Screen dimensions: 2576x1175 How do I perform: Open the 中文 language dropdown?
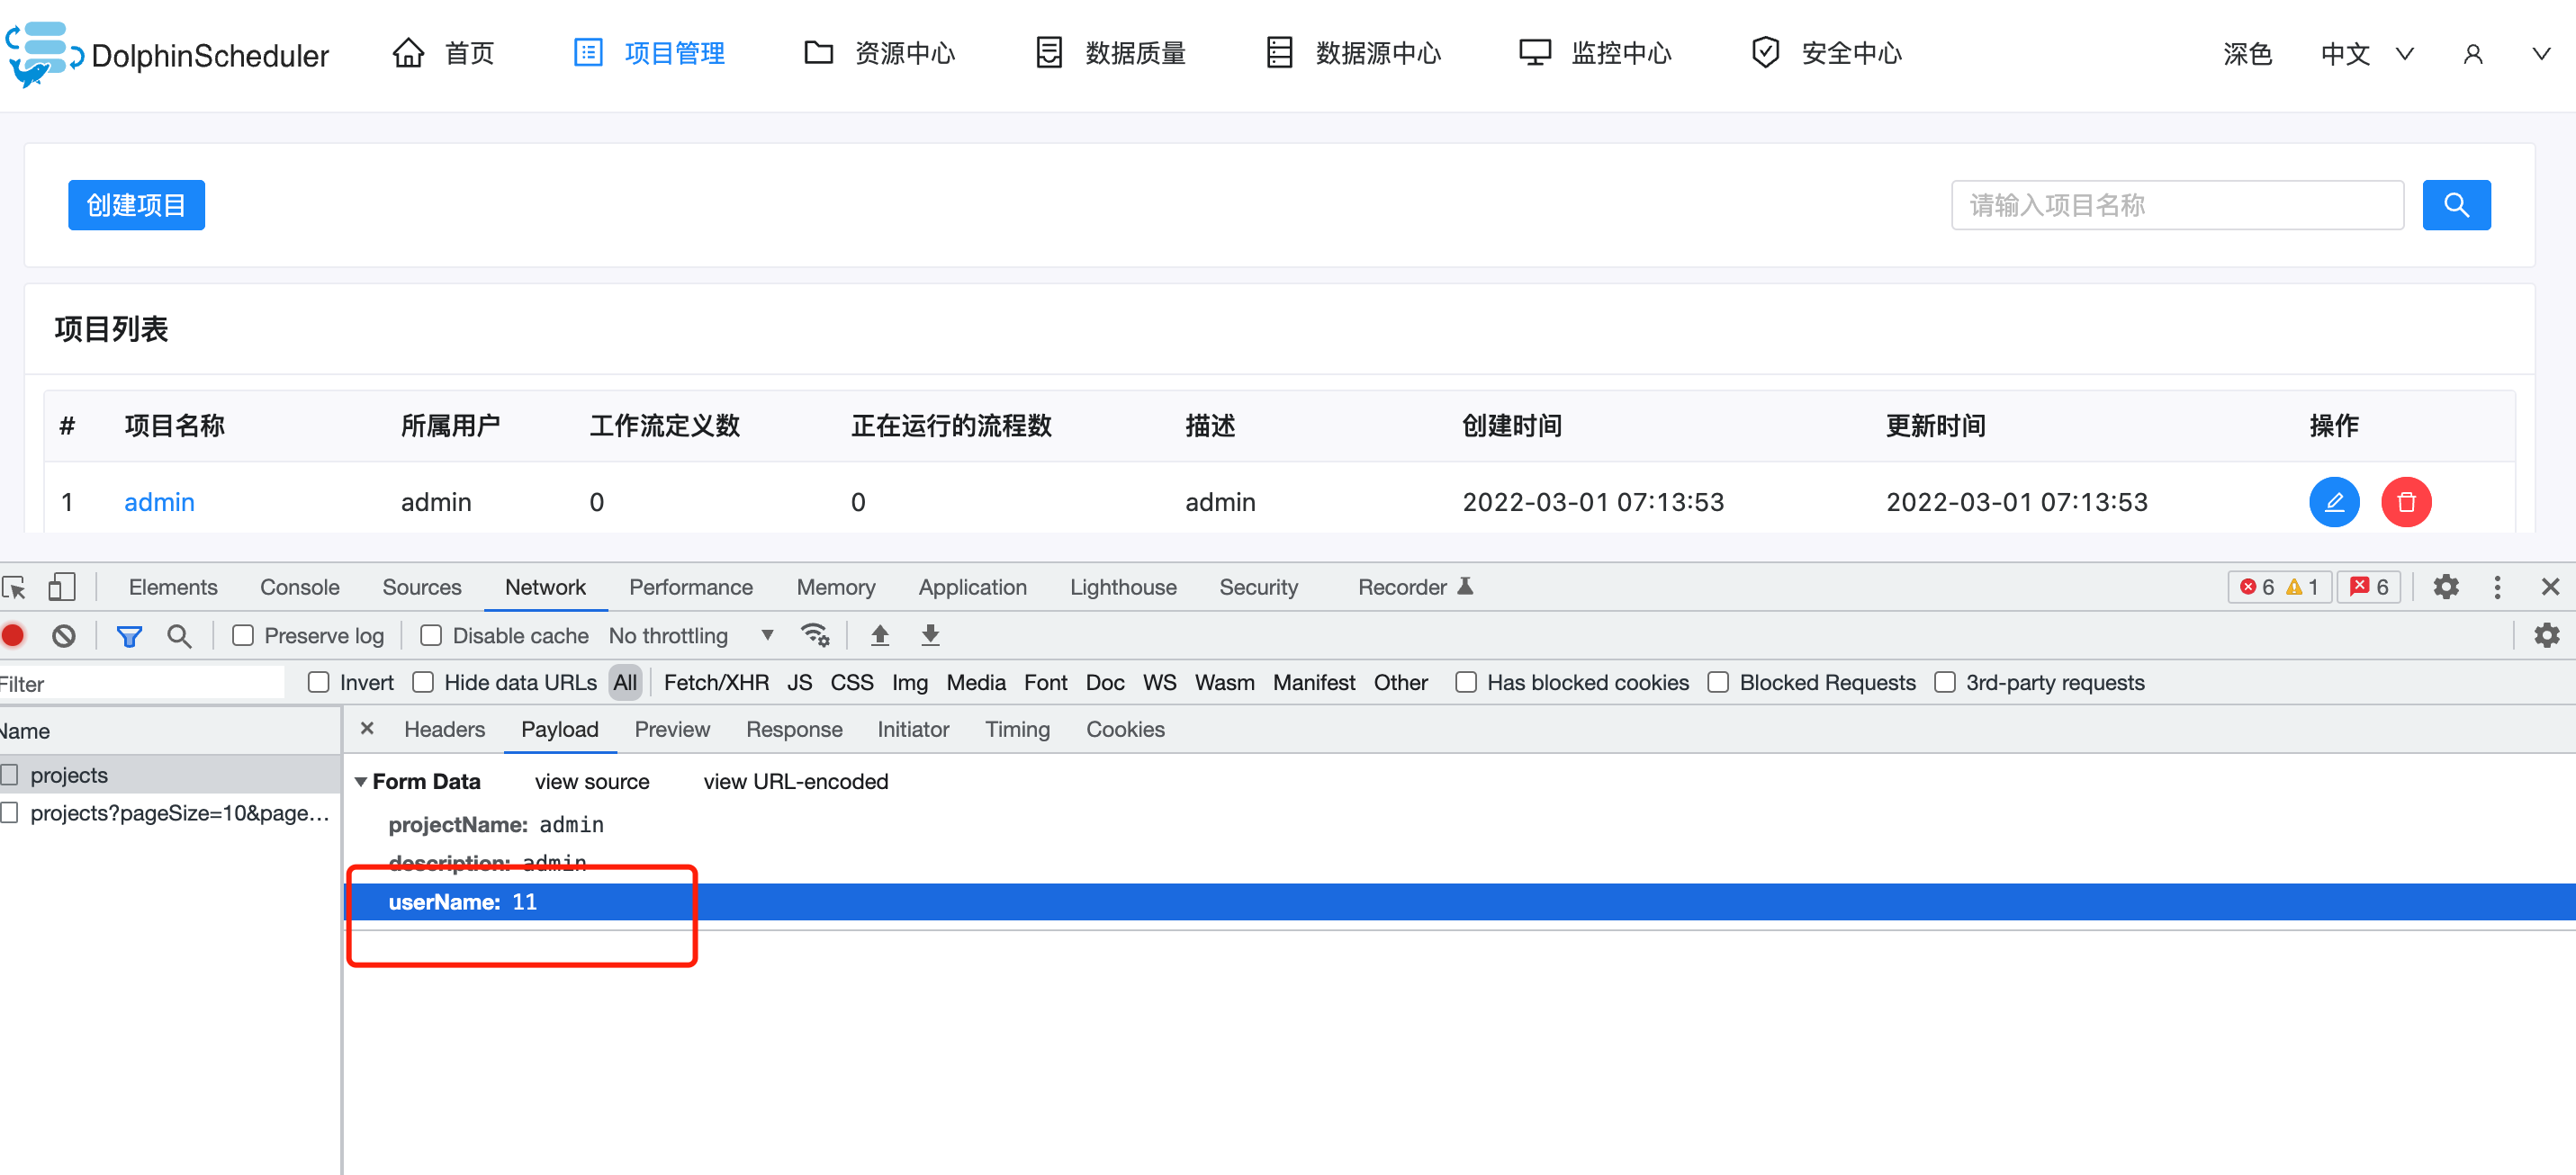[x=2344, y=54]
